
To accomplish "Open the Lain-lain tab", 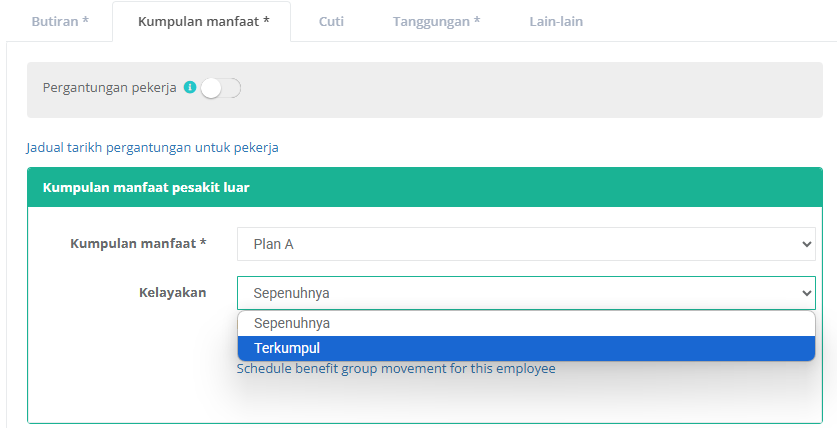I will pyautogui.click(x=556, y=21).
